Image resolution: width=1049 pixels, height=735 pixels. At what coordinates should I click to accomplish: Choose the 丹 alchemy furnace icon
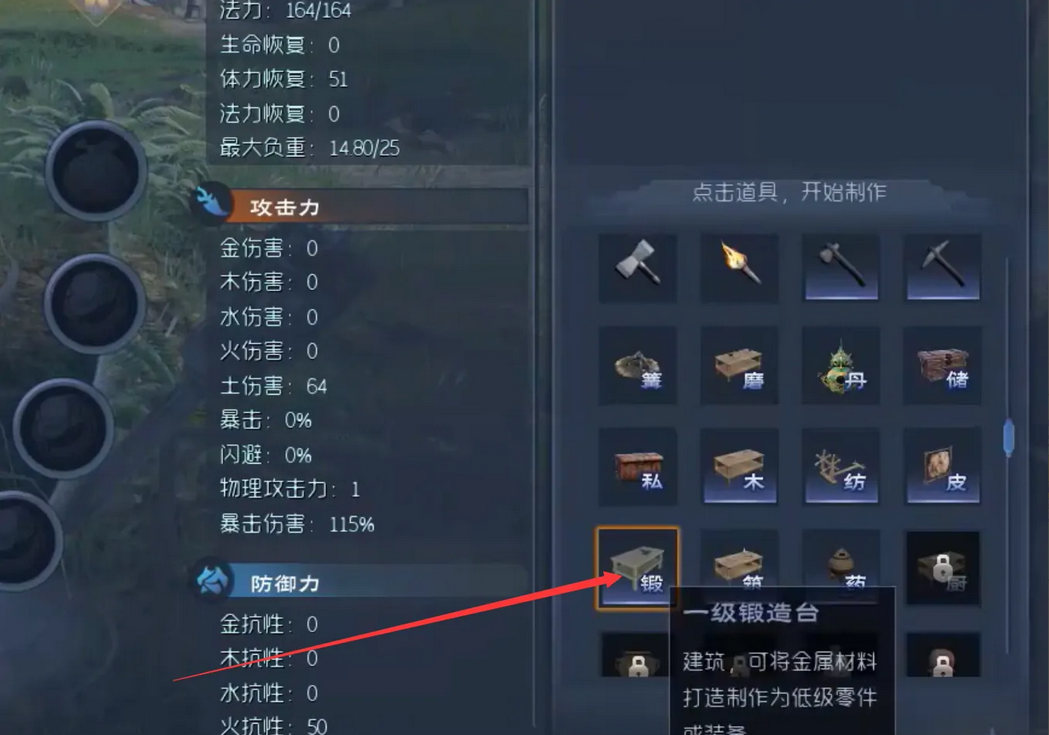841,366
